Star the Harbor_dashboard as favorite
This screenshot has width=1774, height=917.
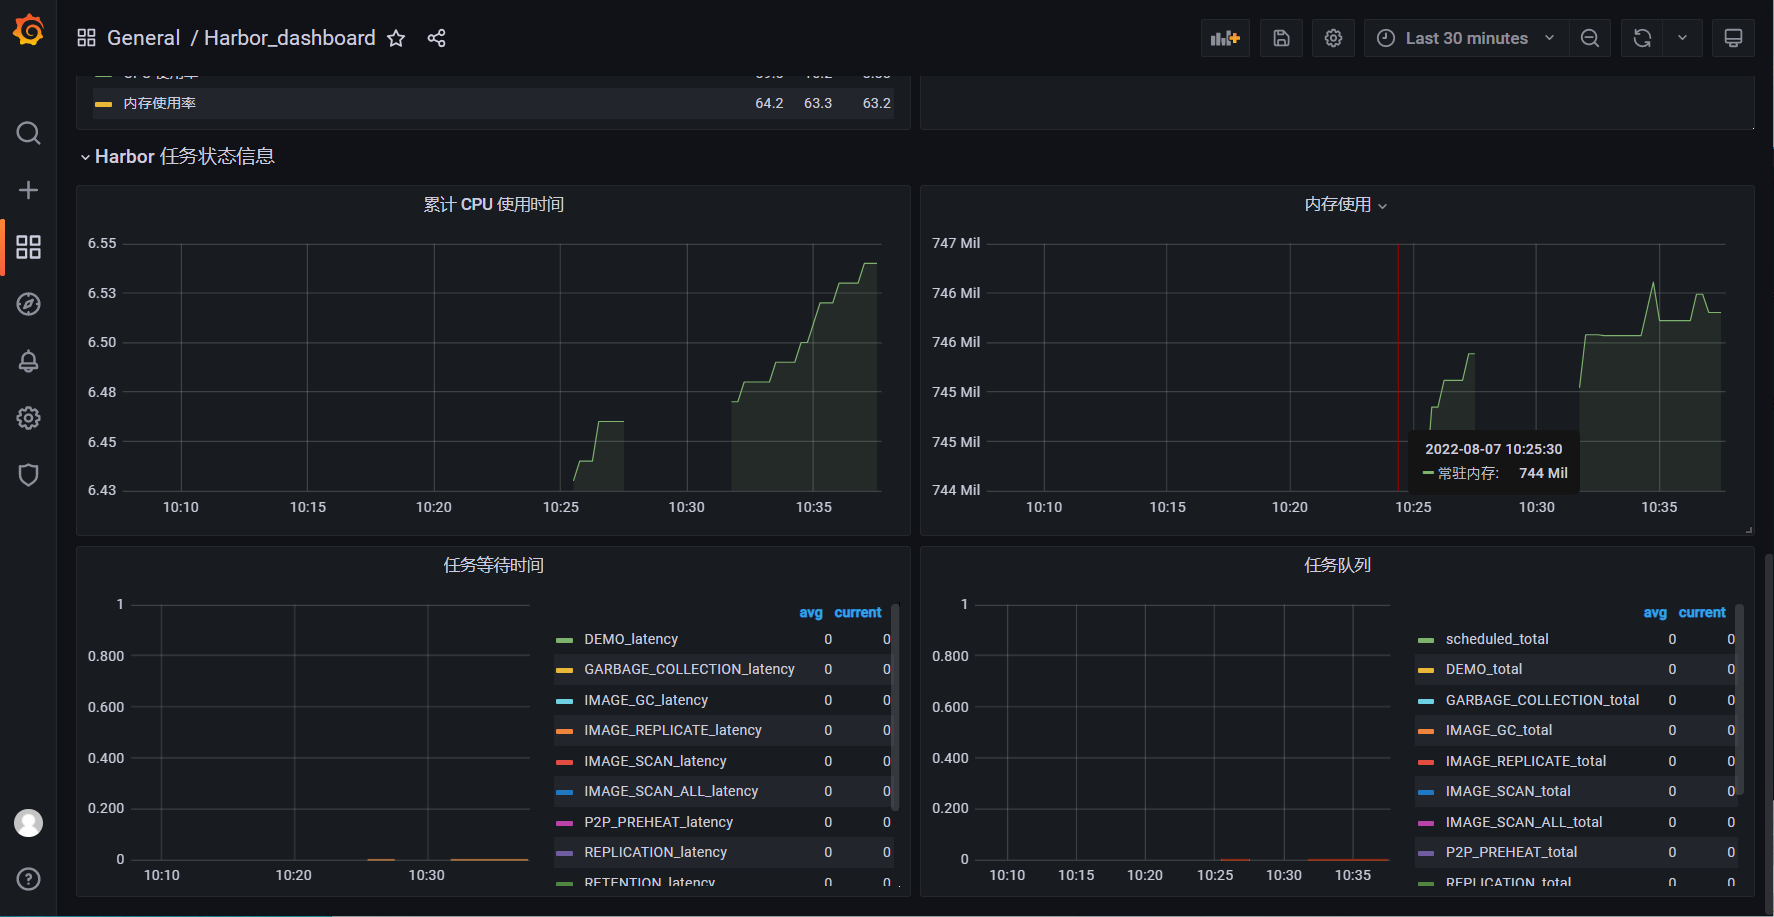point(396,38)
